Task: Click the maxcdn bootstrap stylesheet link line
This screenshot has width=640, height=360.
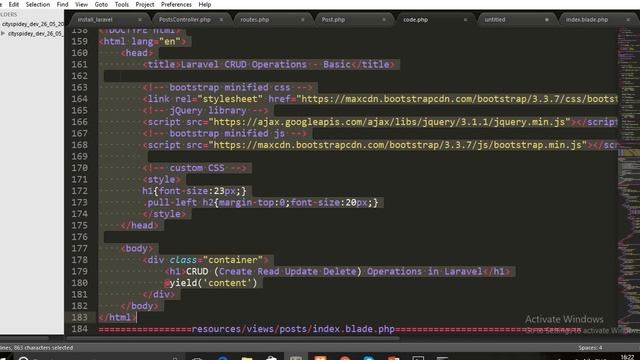Action: pos(380,99)
